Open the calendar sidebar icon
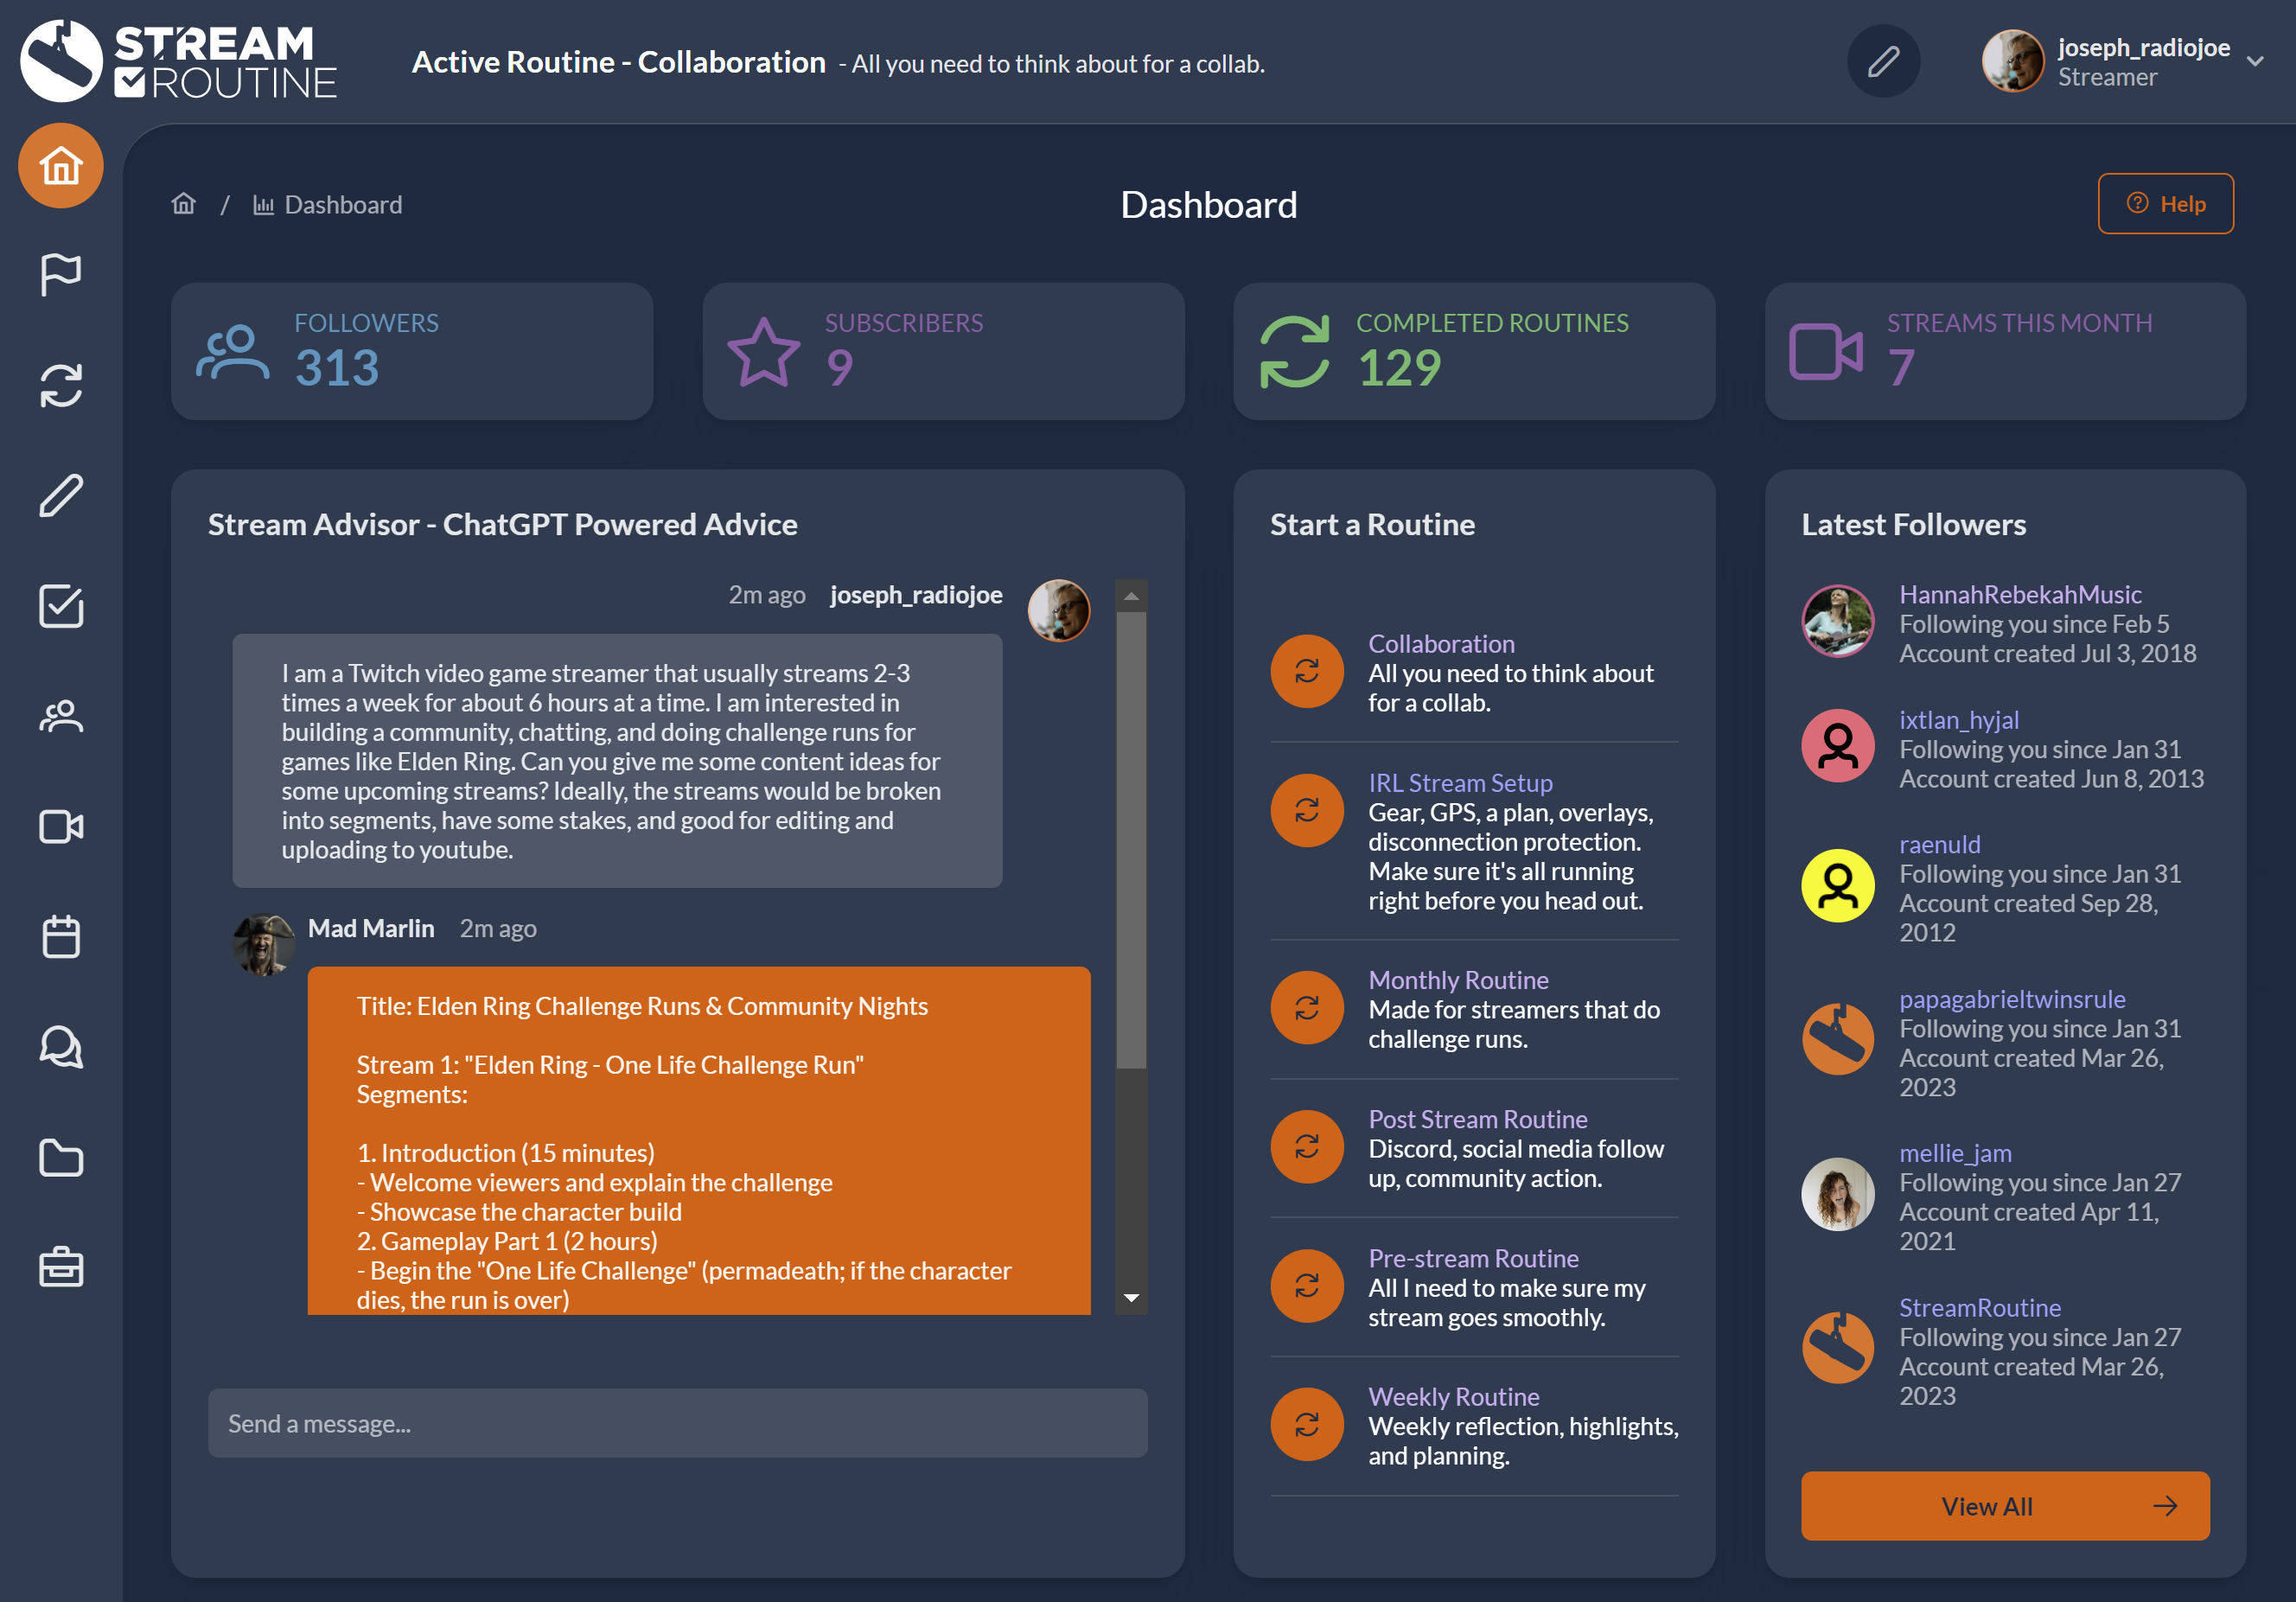2296x1602 pixels. [61, 937]
